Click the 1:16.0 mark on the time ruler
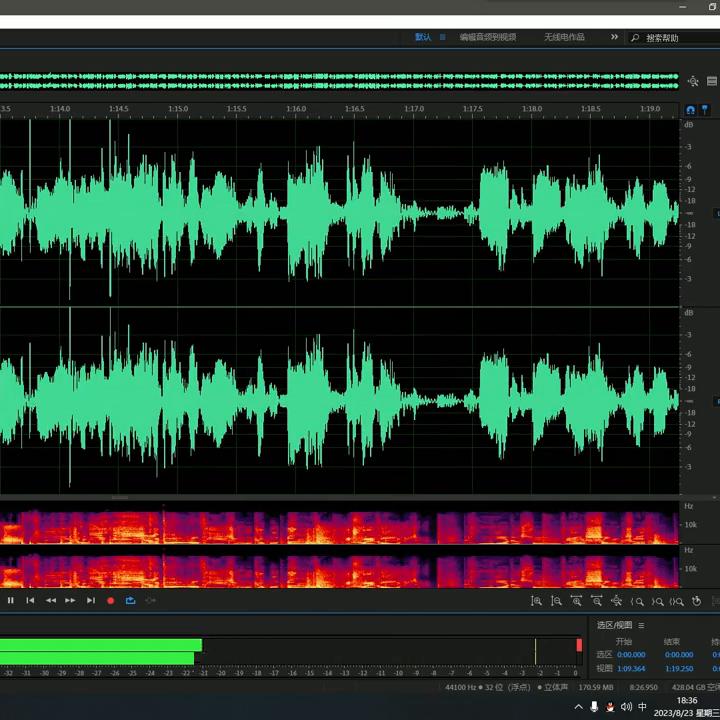This screenshot has height=720, width=720. 296,109
